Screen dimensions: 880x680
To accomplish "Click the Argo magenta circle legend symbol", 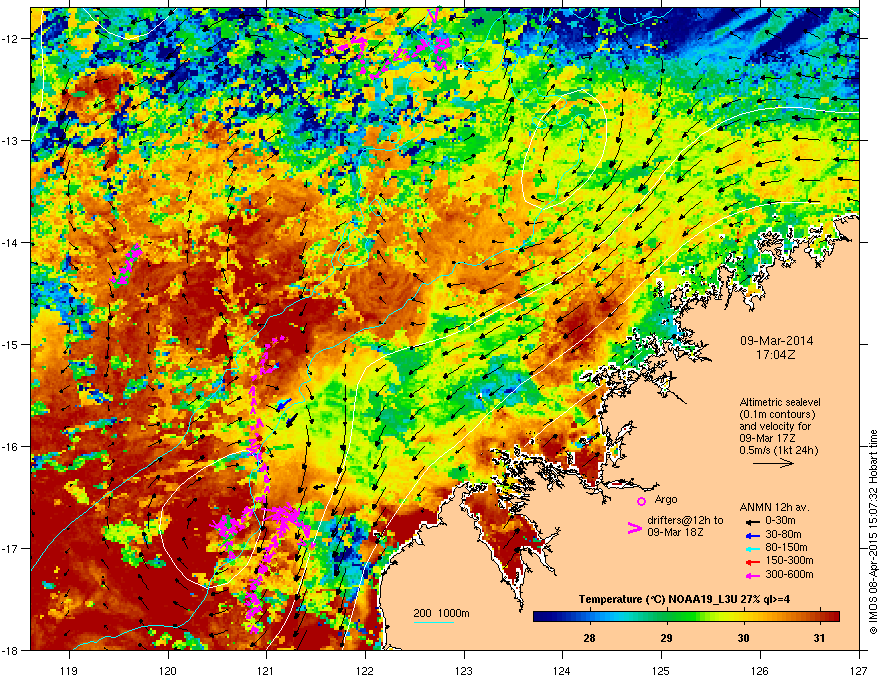I will point(641,501).
